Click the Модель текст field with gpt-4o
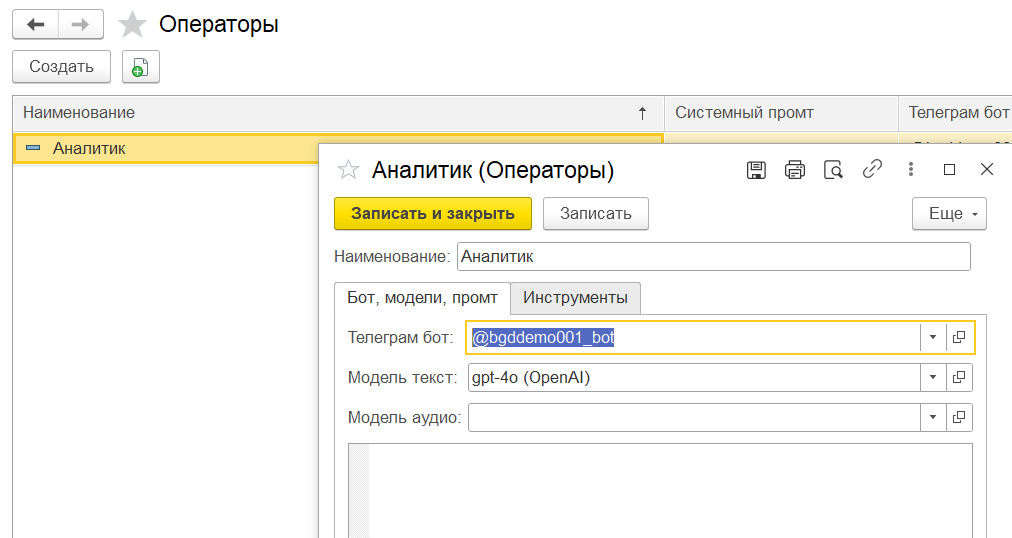Image resolution: width=1012 pixels, height=538 pixels. coord(694,377)
